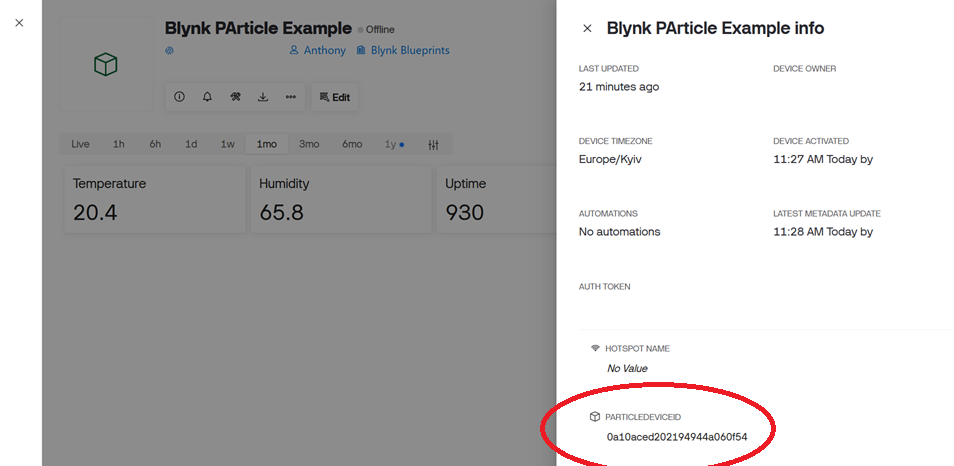
Task: Select the 3mo time range tab
Action: click(x=309, y=144)
